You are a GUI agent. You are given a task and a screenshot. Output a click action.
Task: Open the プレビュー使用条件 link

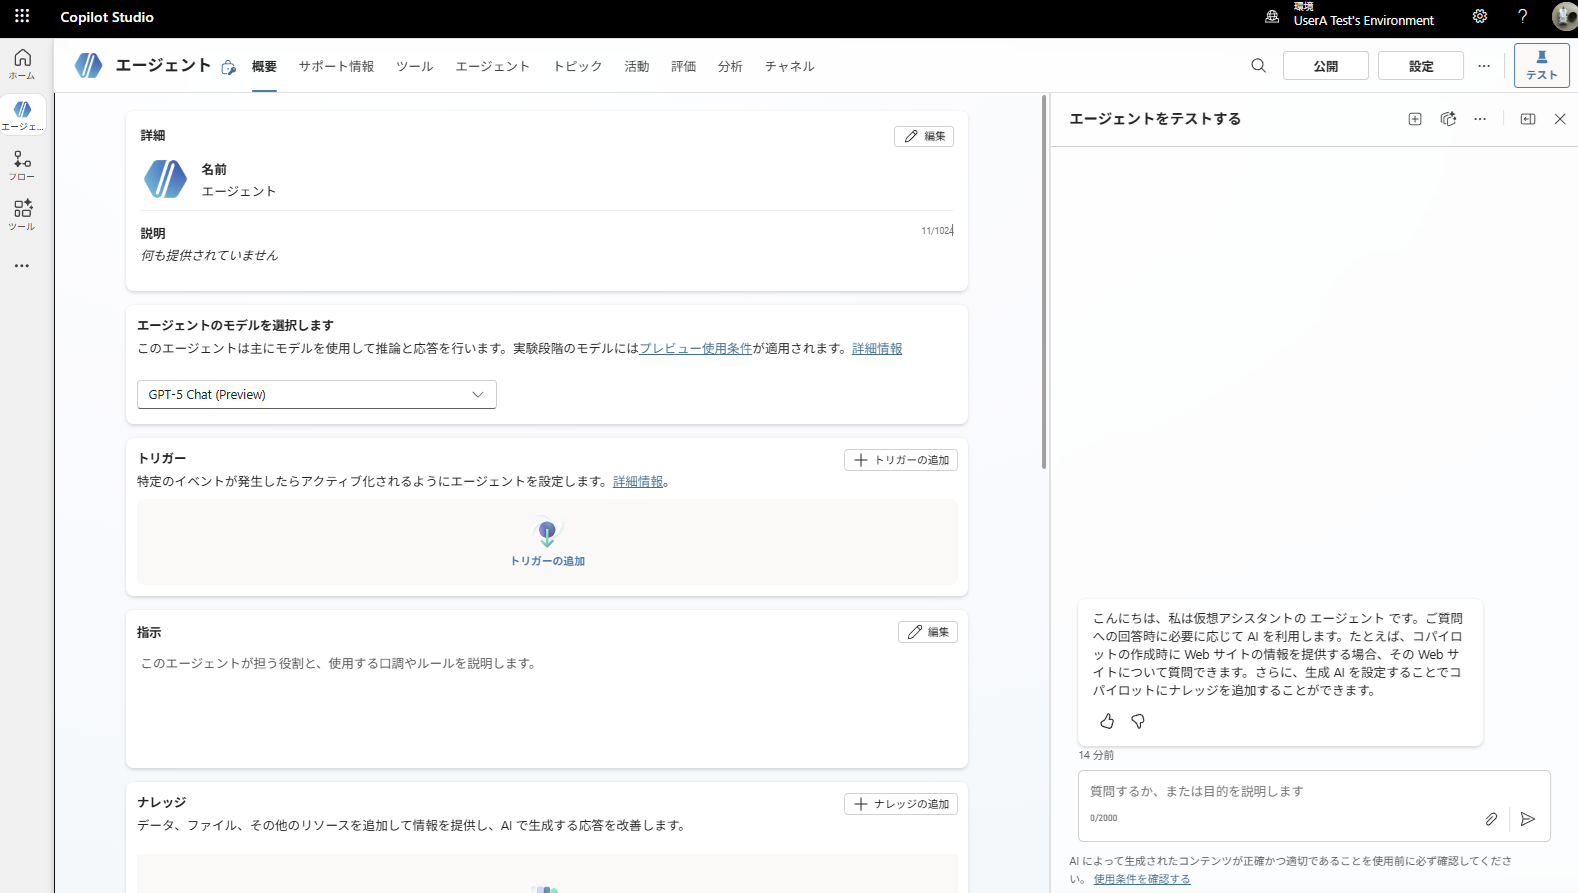tap(696, 349)
